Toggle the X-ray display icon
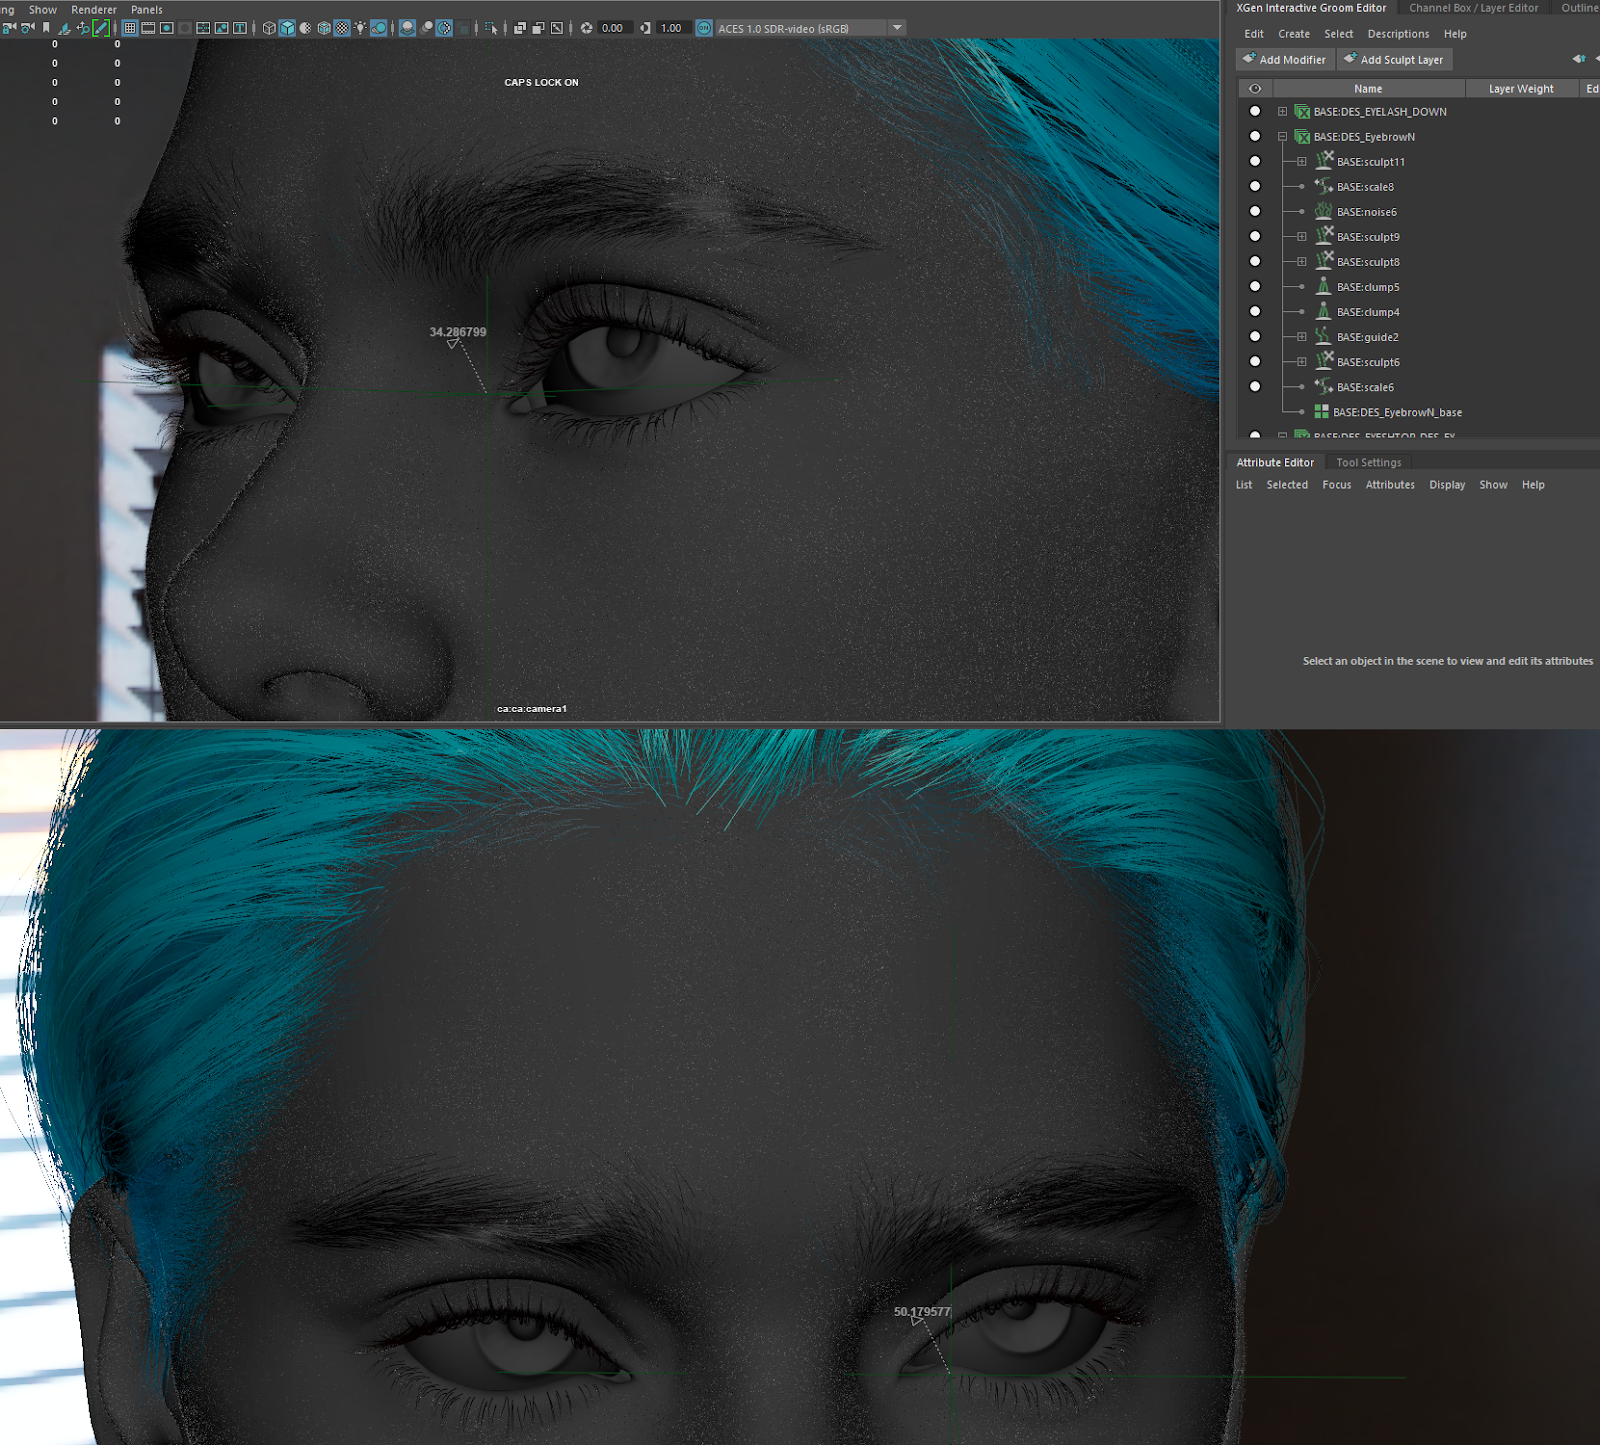The width and height of the screenshot is (1600, 1445). tap(520, 28)
